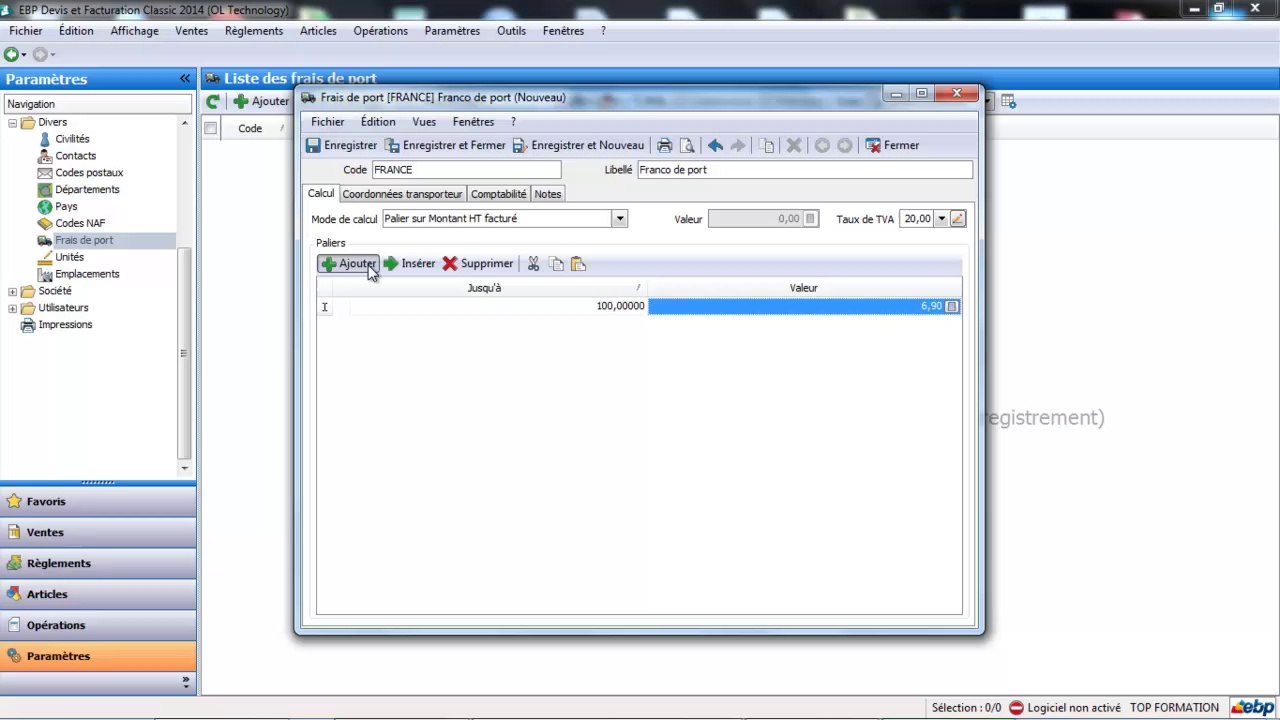This screenshot has width=1280, height=720.
Task: Click Enregistrer et Fermer in dialog toolbar
Action: 445,145
